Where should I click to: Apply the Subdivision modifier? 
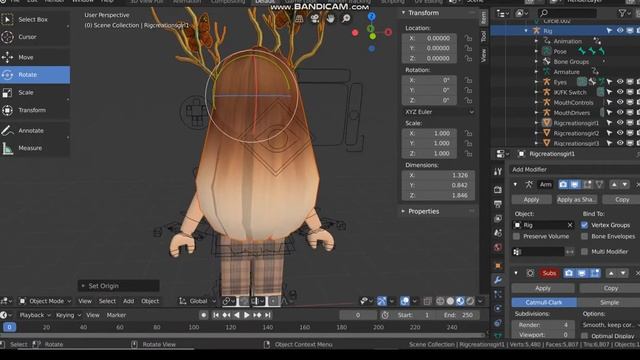(543, 288)
